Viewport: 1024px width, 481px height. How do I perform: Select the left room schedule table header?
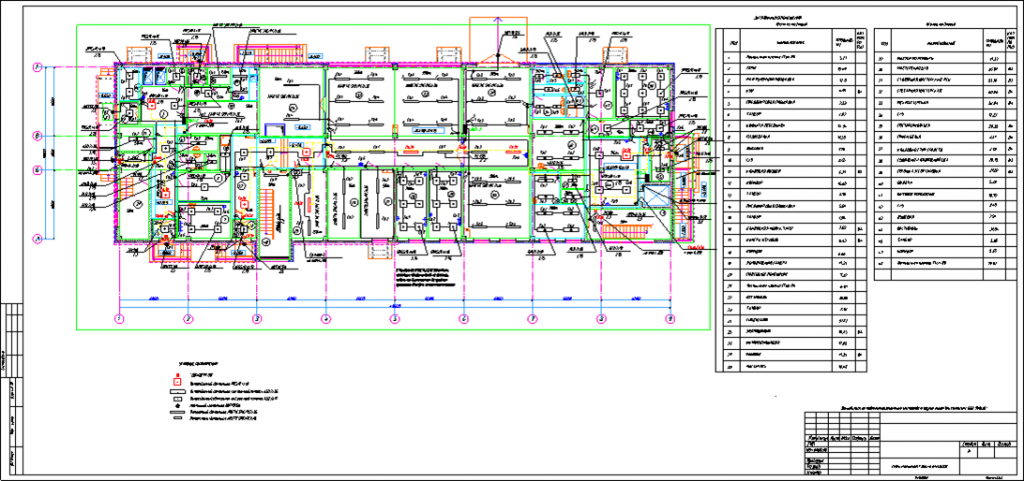(792, 42)
